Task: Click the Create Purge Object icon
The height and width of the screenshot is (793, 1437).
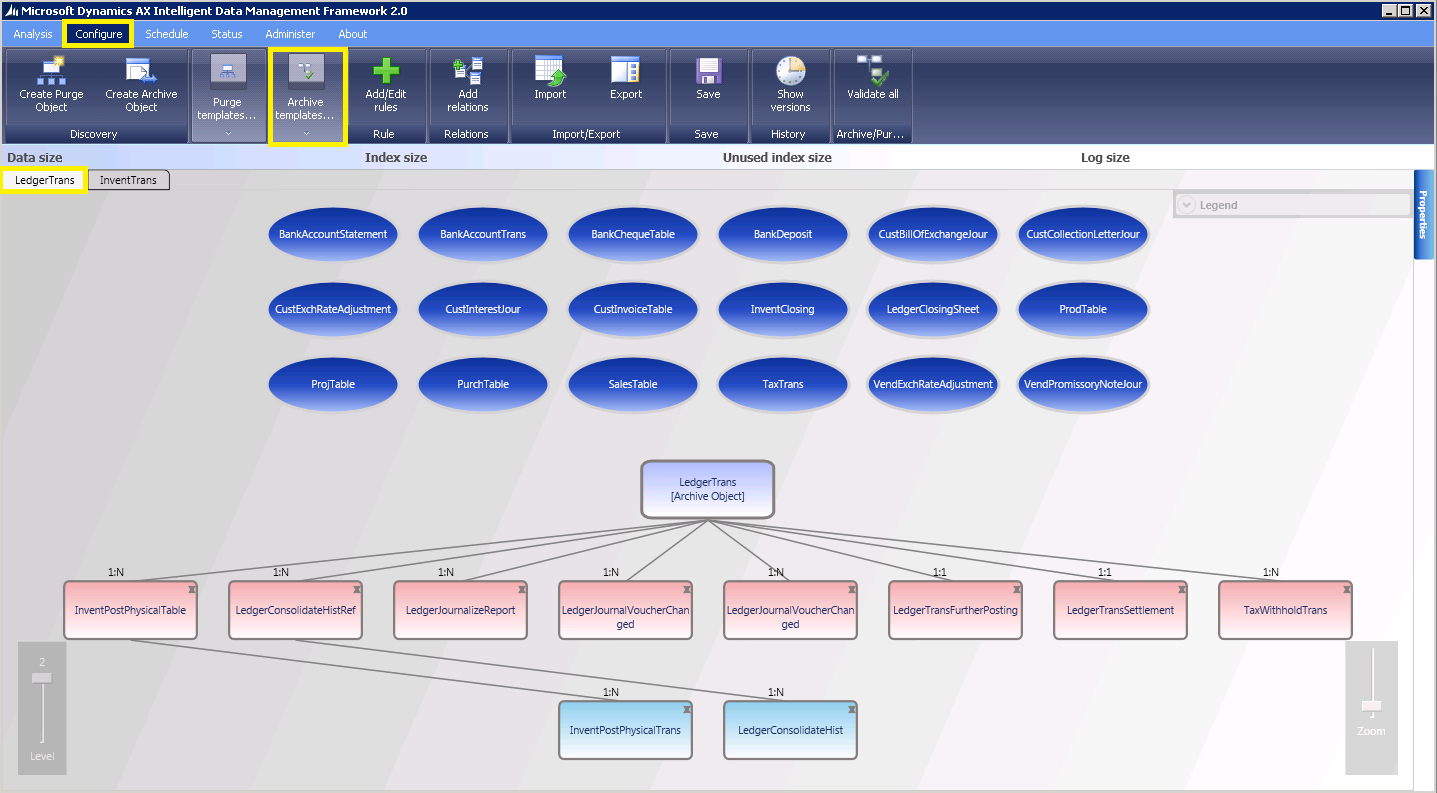Action: click(50, 85)
